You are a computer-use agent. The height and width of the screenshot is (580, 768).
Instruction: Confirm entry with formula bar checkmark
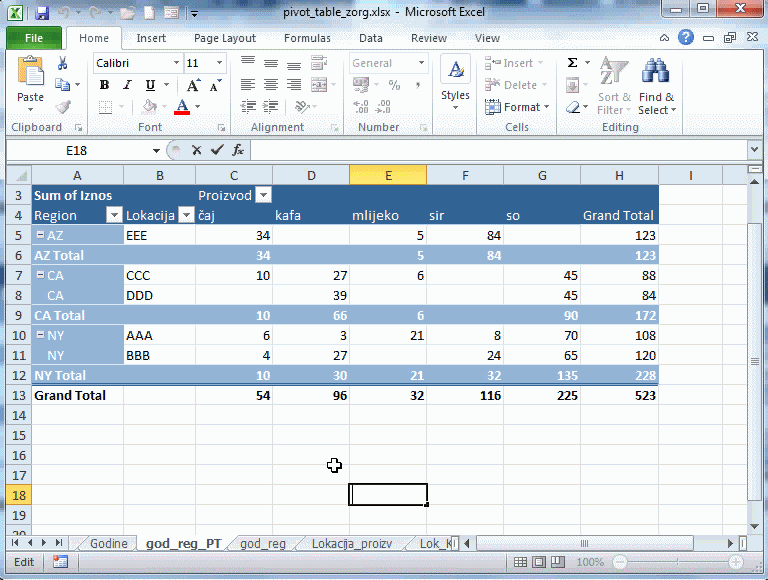pyautogui.click(x=217, y=150)
